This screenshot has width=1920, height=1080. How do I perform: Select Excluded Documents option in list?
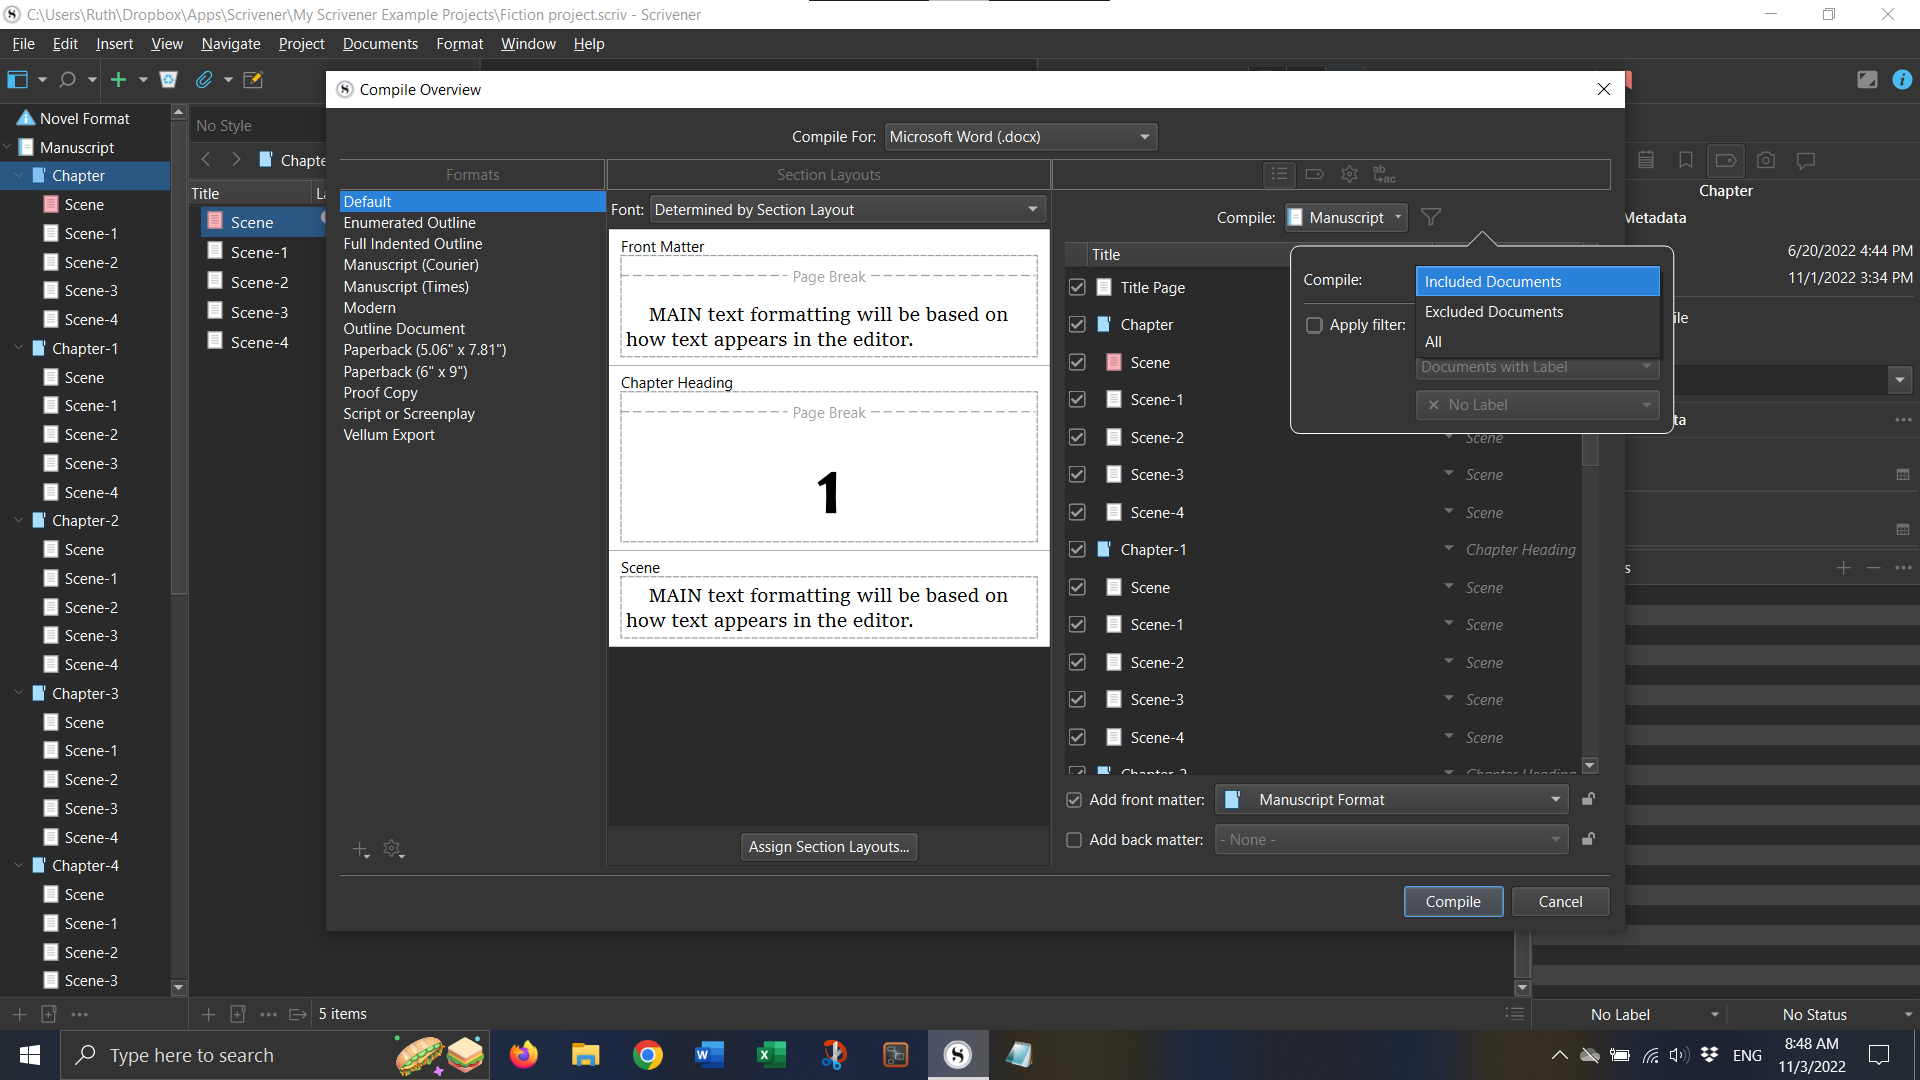point(1537,312)
